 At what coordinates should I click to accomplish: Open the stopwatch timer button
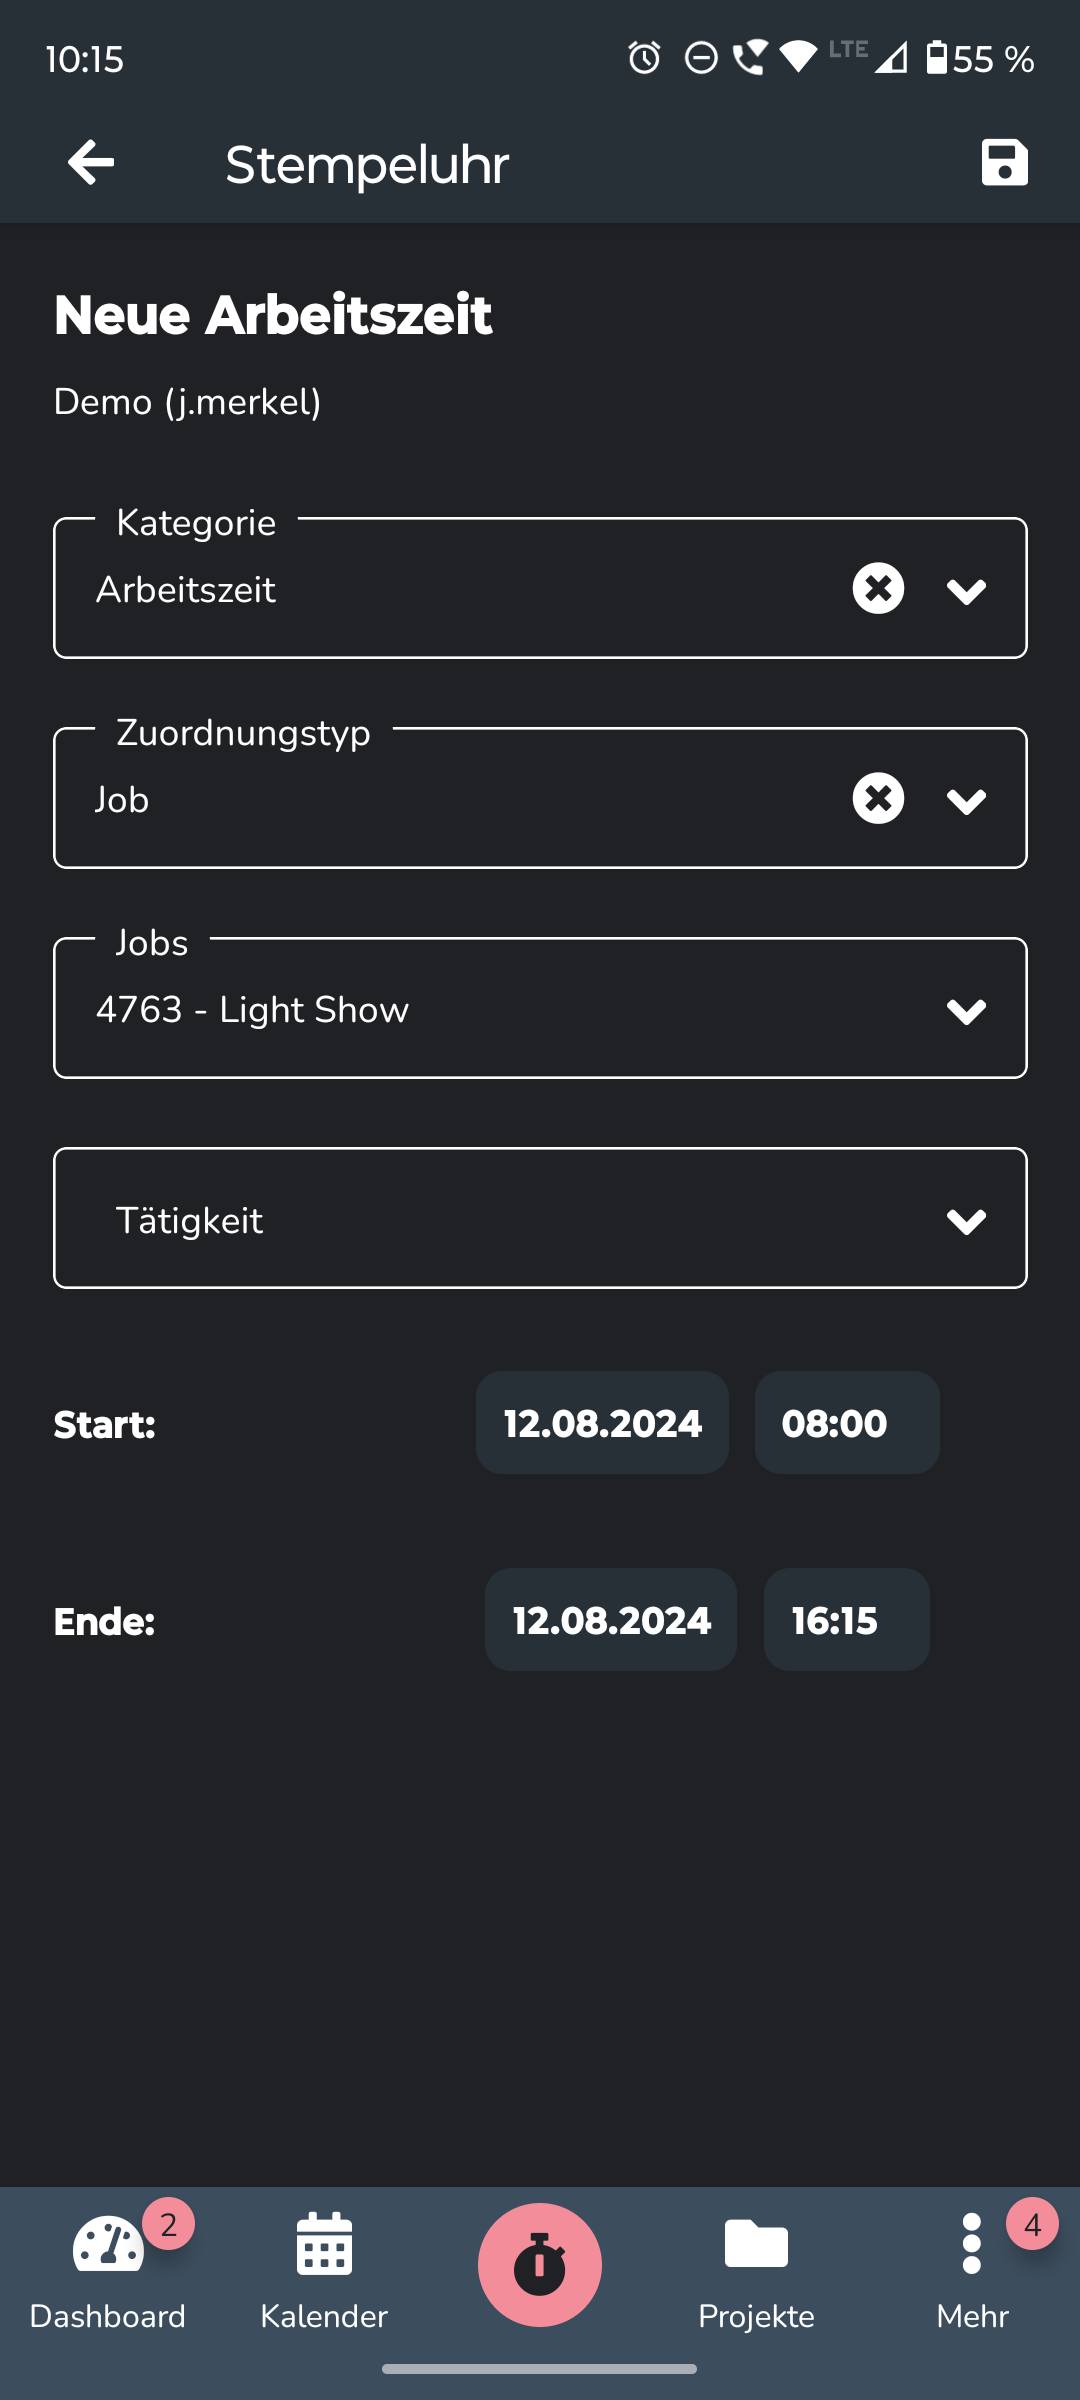coord(540,2264)
